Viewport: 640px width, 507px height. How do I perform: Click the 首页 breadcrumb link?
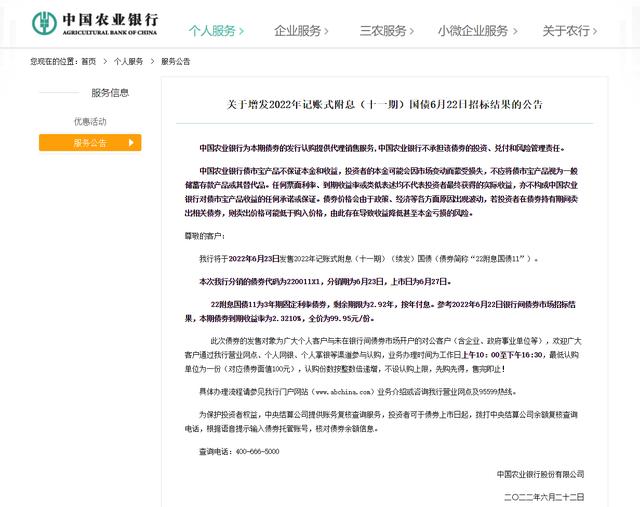(89, 62)
